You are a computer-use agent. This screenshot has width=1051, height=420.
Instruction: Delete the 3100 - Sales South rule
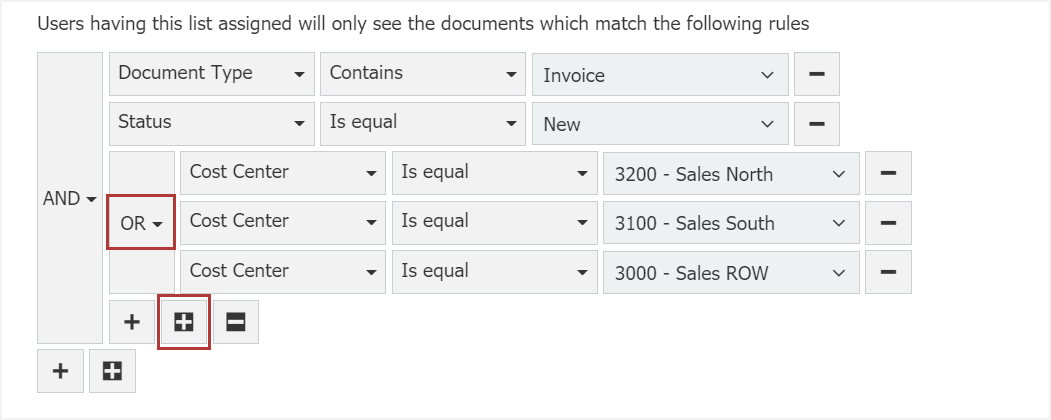coord(888,222)
